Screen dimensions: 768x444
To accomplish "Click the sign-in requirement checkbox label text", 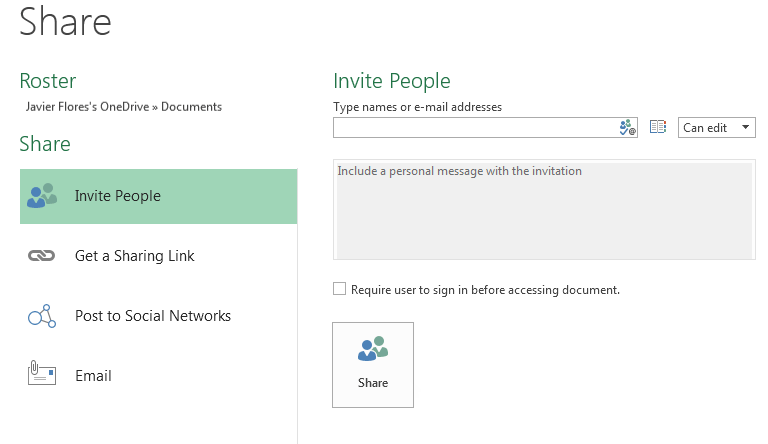I will [485, 290].
